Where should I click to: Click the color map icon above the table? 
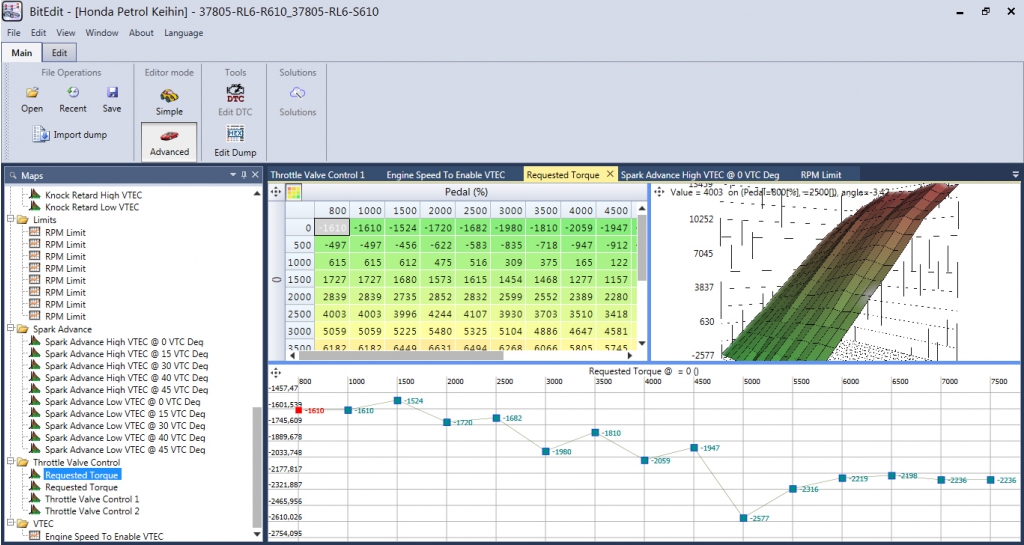pyautogui.click(x=294, y=192)
